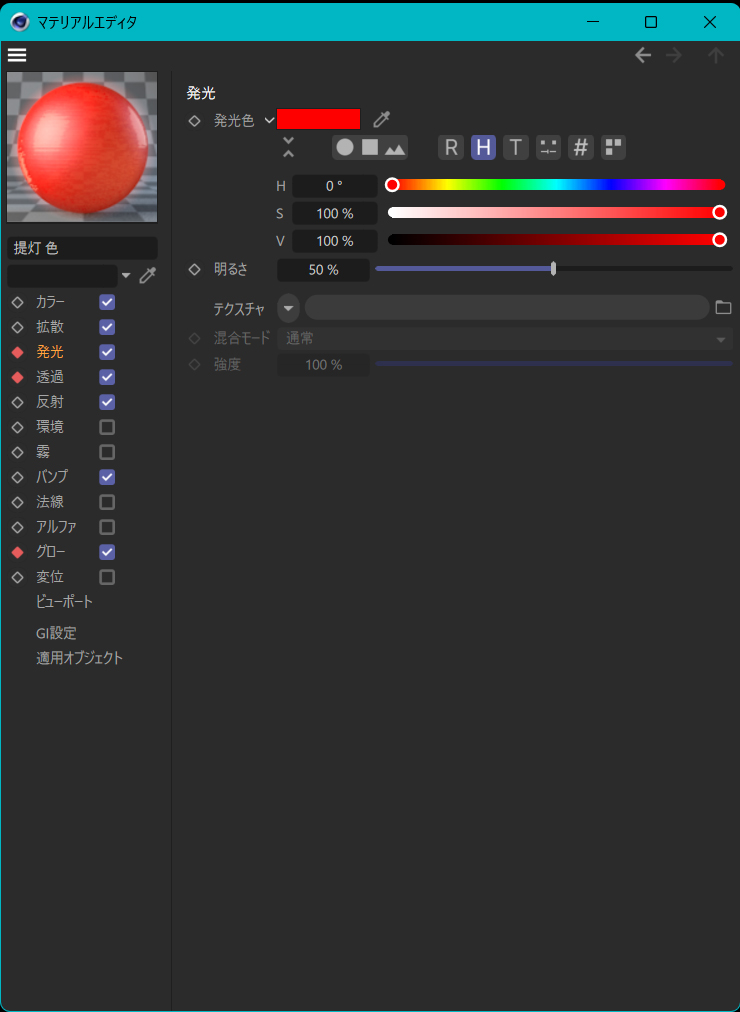Viewport: 740px width, 1012px height.
Task: Select the square spectrum mode icon
Action: pyautogui.click(x=370, y=148)
